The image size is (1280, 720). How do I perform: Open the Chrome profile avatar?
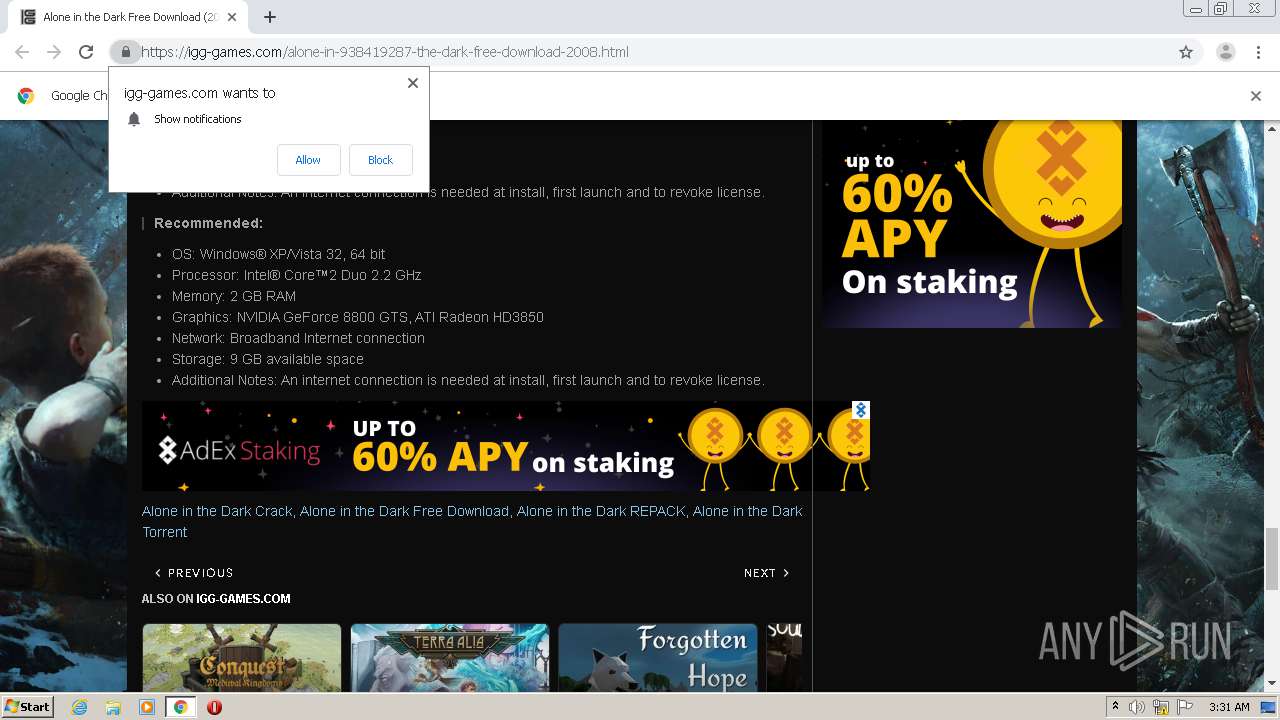(1225, 52)
